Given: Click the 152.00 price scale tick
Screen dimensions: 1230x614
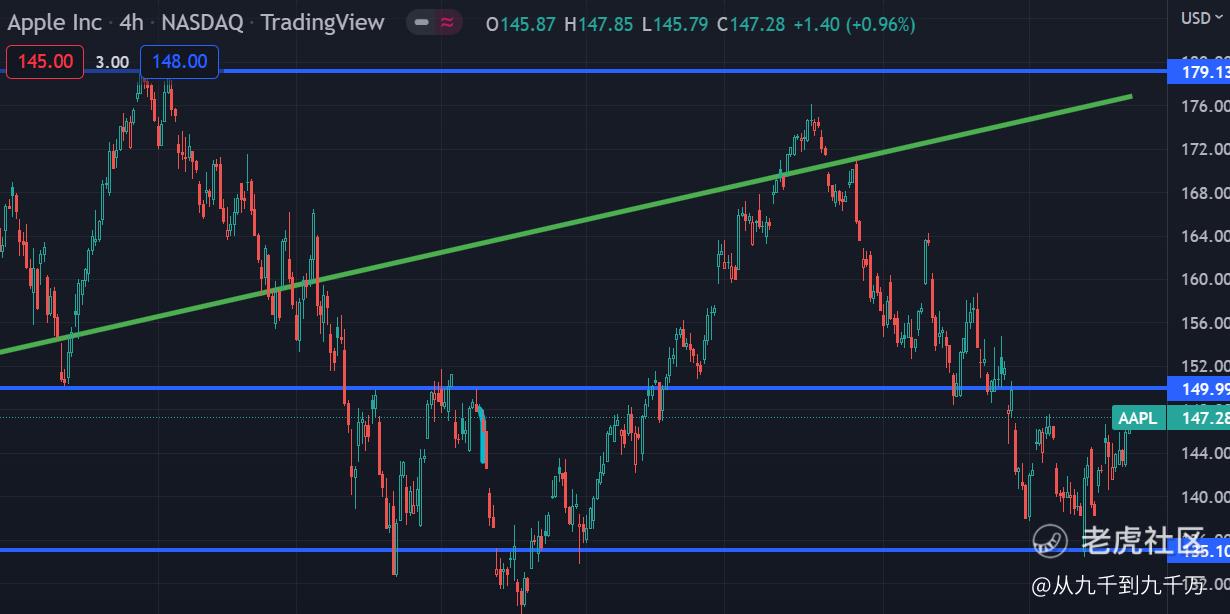Looking at the screenshot, I should tap(1205, 366).
